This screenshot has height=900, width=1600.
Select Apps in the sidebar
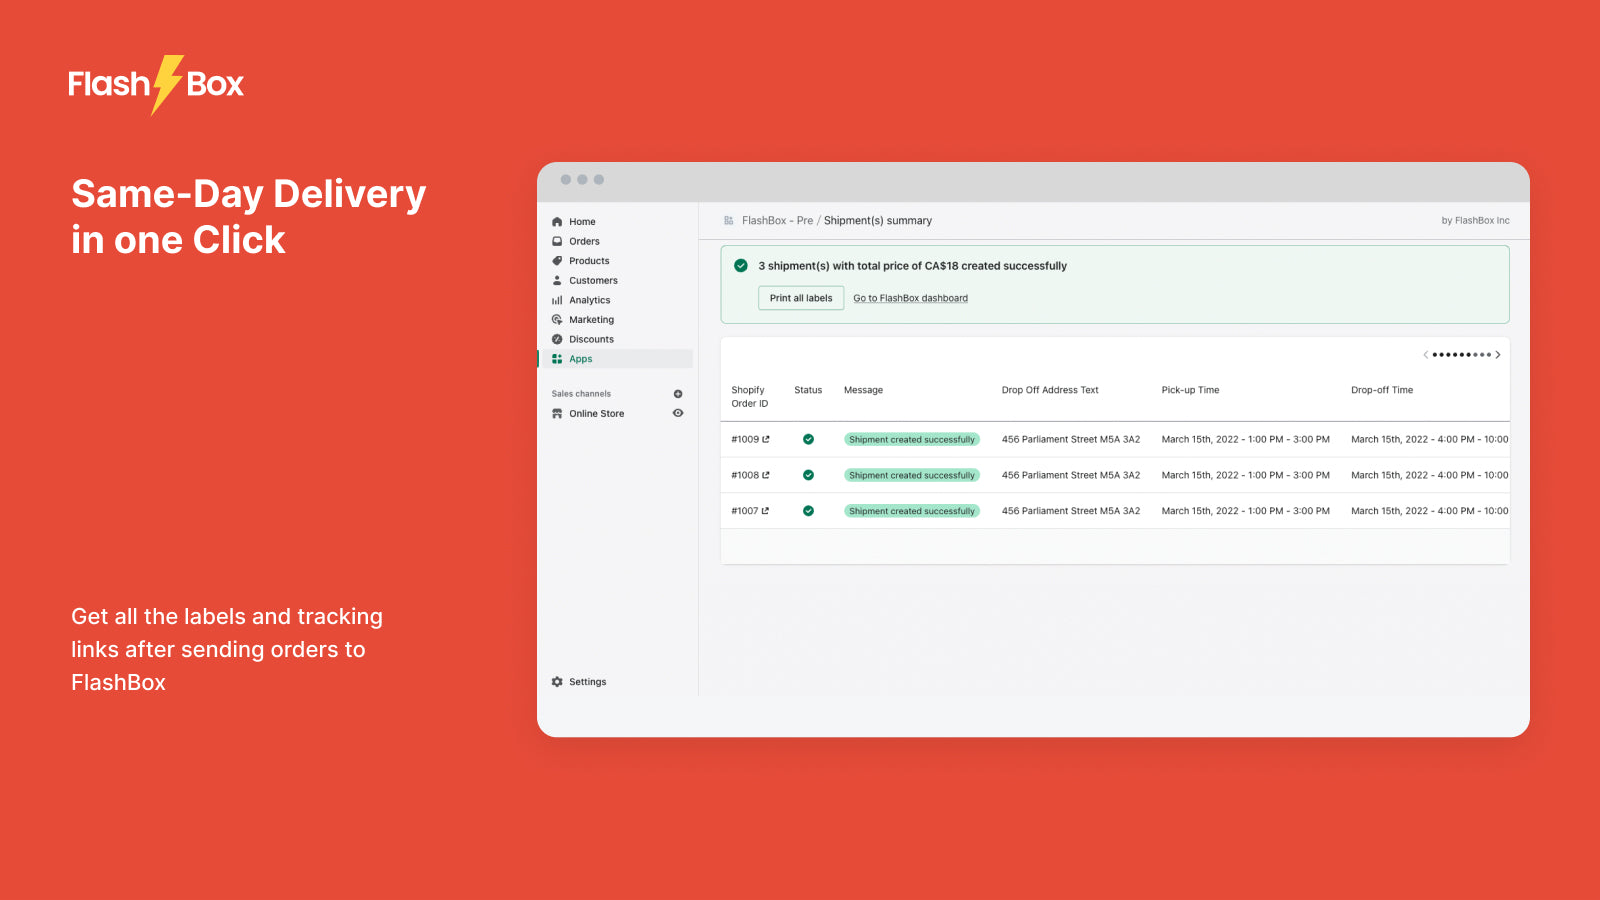(581, 359)
